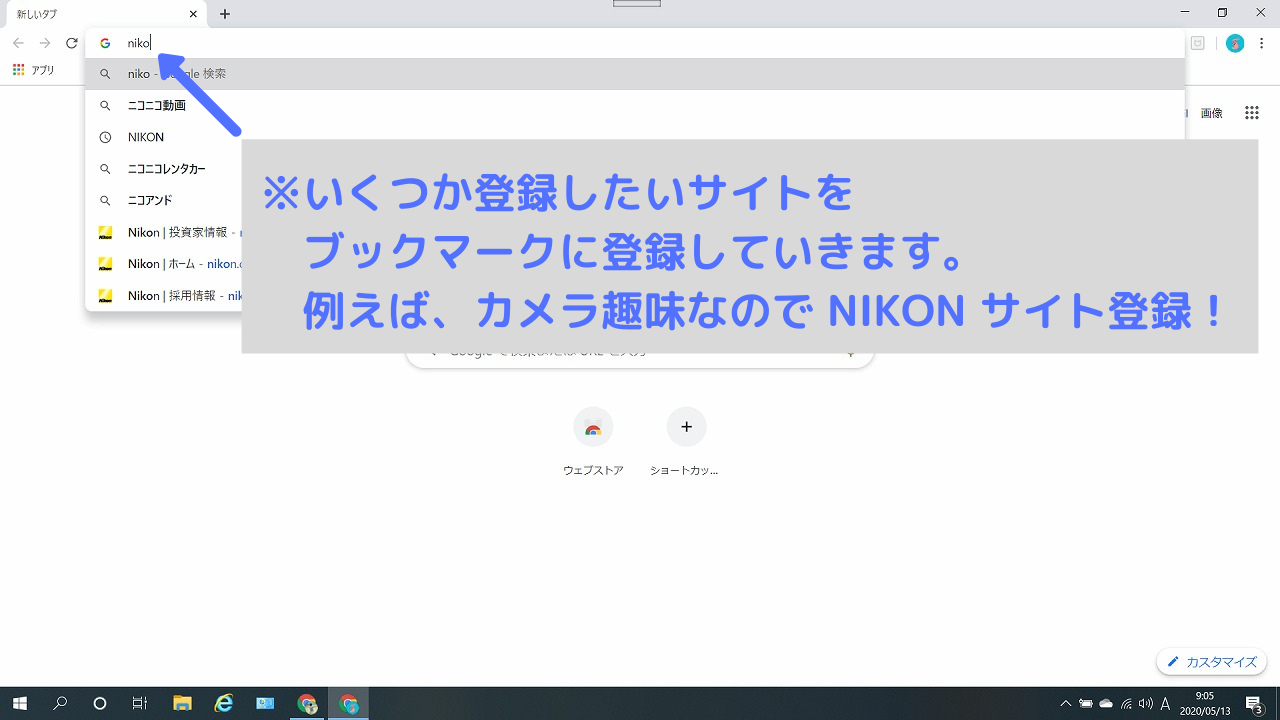Viewport: 1280px width, 720px height.
Task: Click the browser Forward arrow
Action: (45, 43)
